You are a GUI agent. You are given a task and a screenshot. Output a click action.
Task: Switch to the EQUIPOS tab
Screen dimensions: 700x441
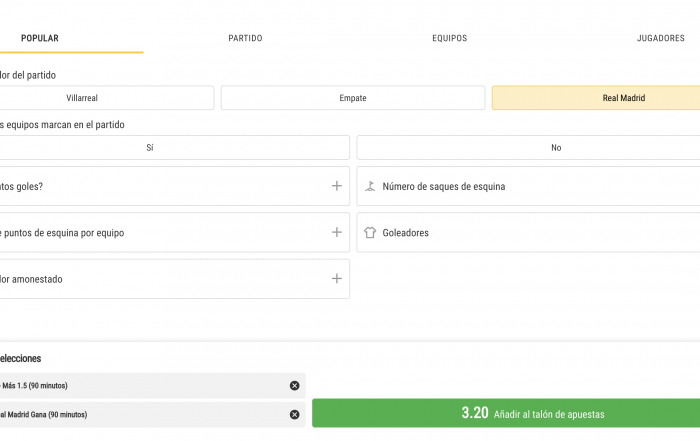[x=450, y=38]
